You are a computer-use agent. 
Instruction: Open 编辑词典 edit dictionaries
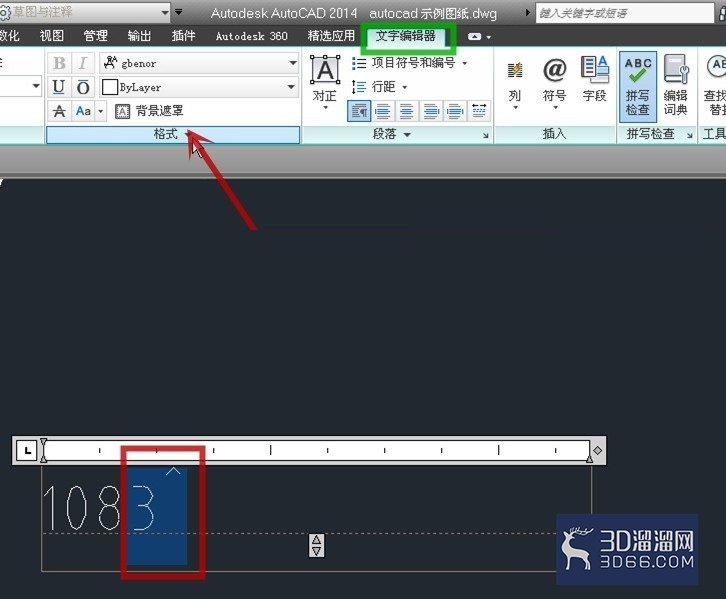(x=676, y=87)
